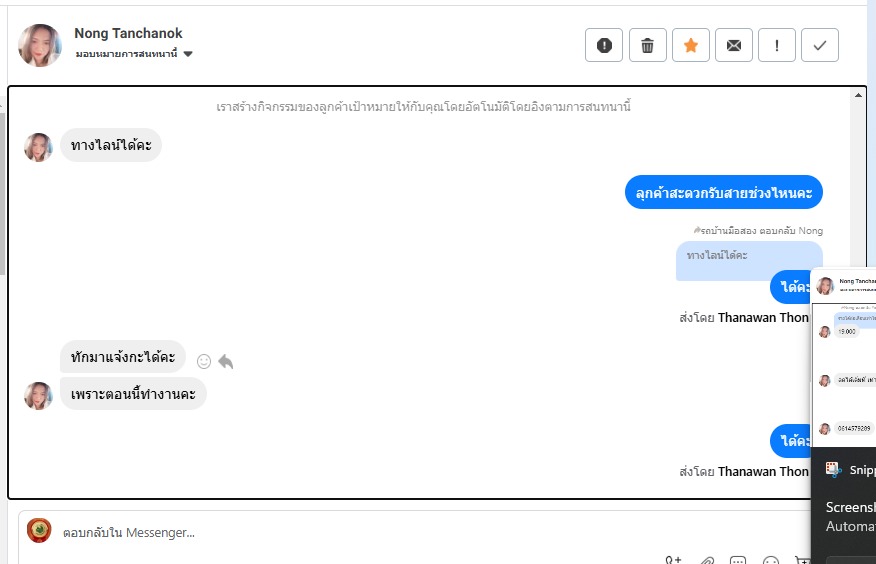
Task: Mark conversation unread with envelope icon
Action: 734,45
